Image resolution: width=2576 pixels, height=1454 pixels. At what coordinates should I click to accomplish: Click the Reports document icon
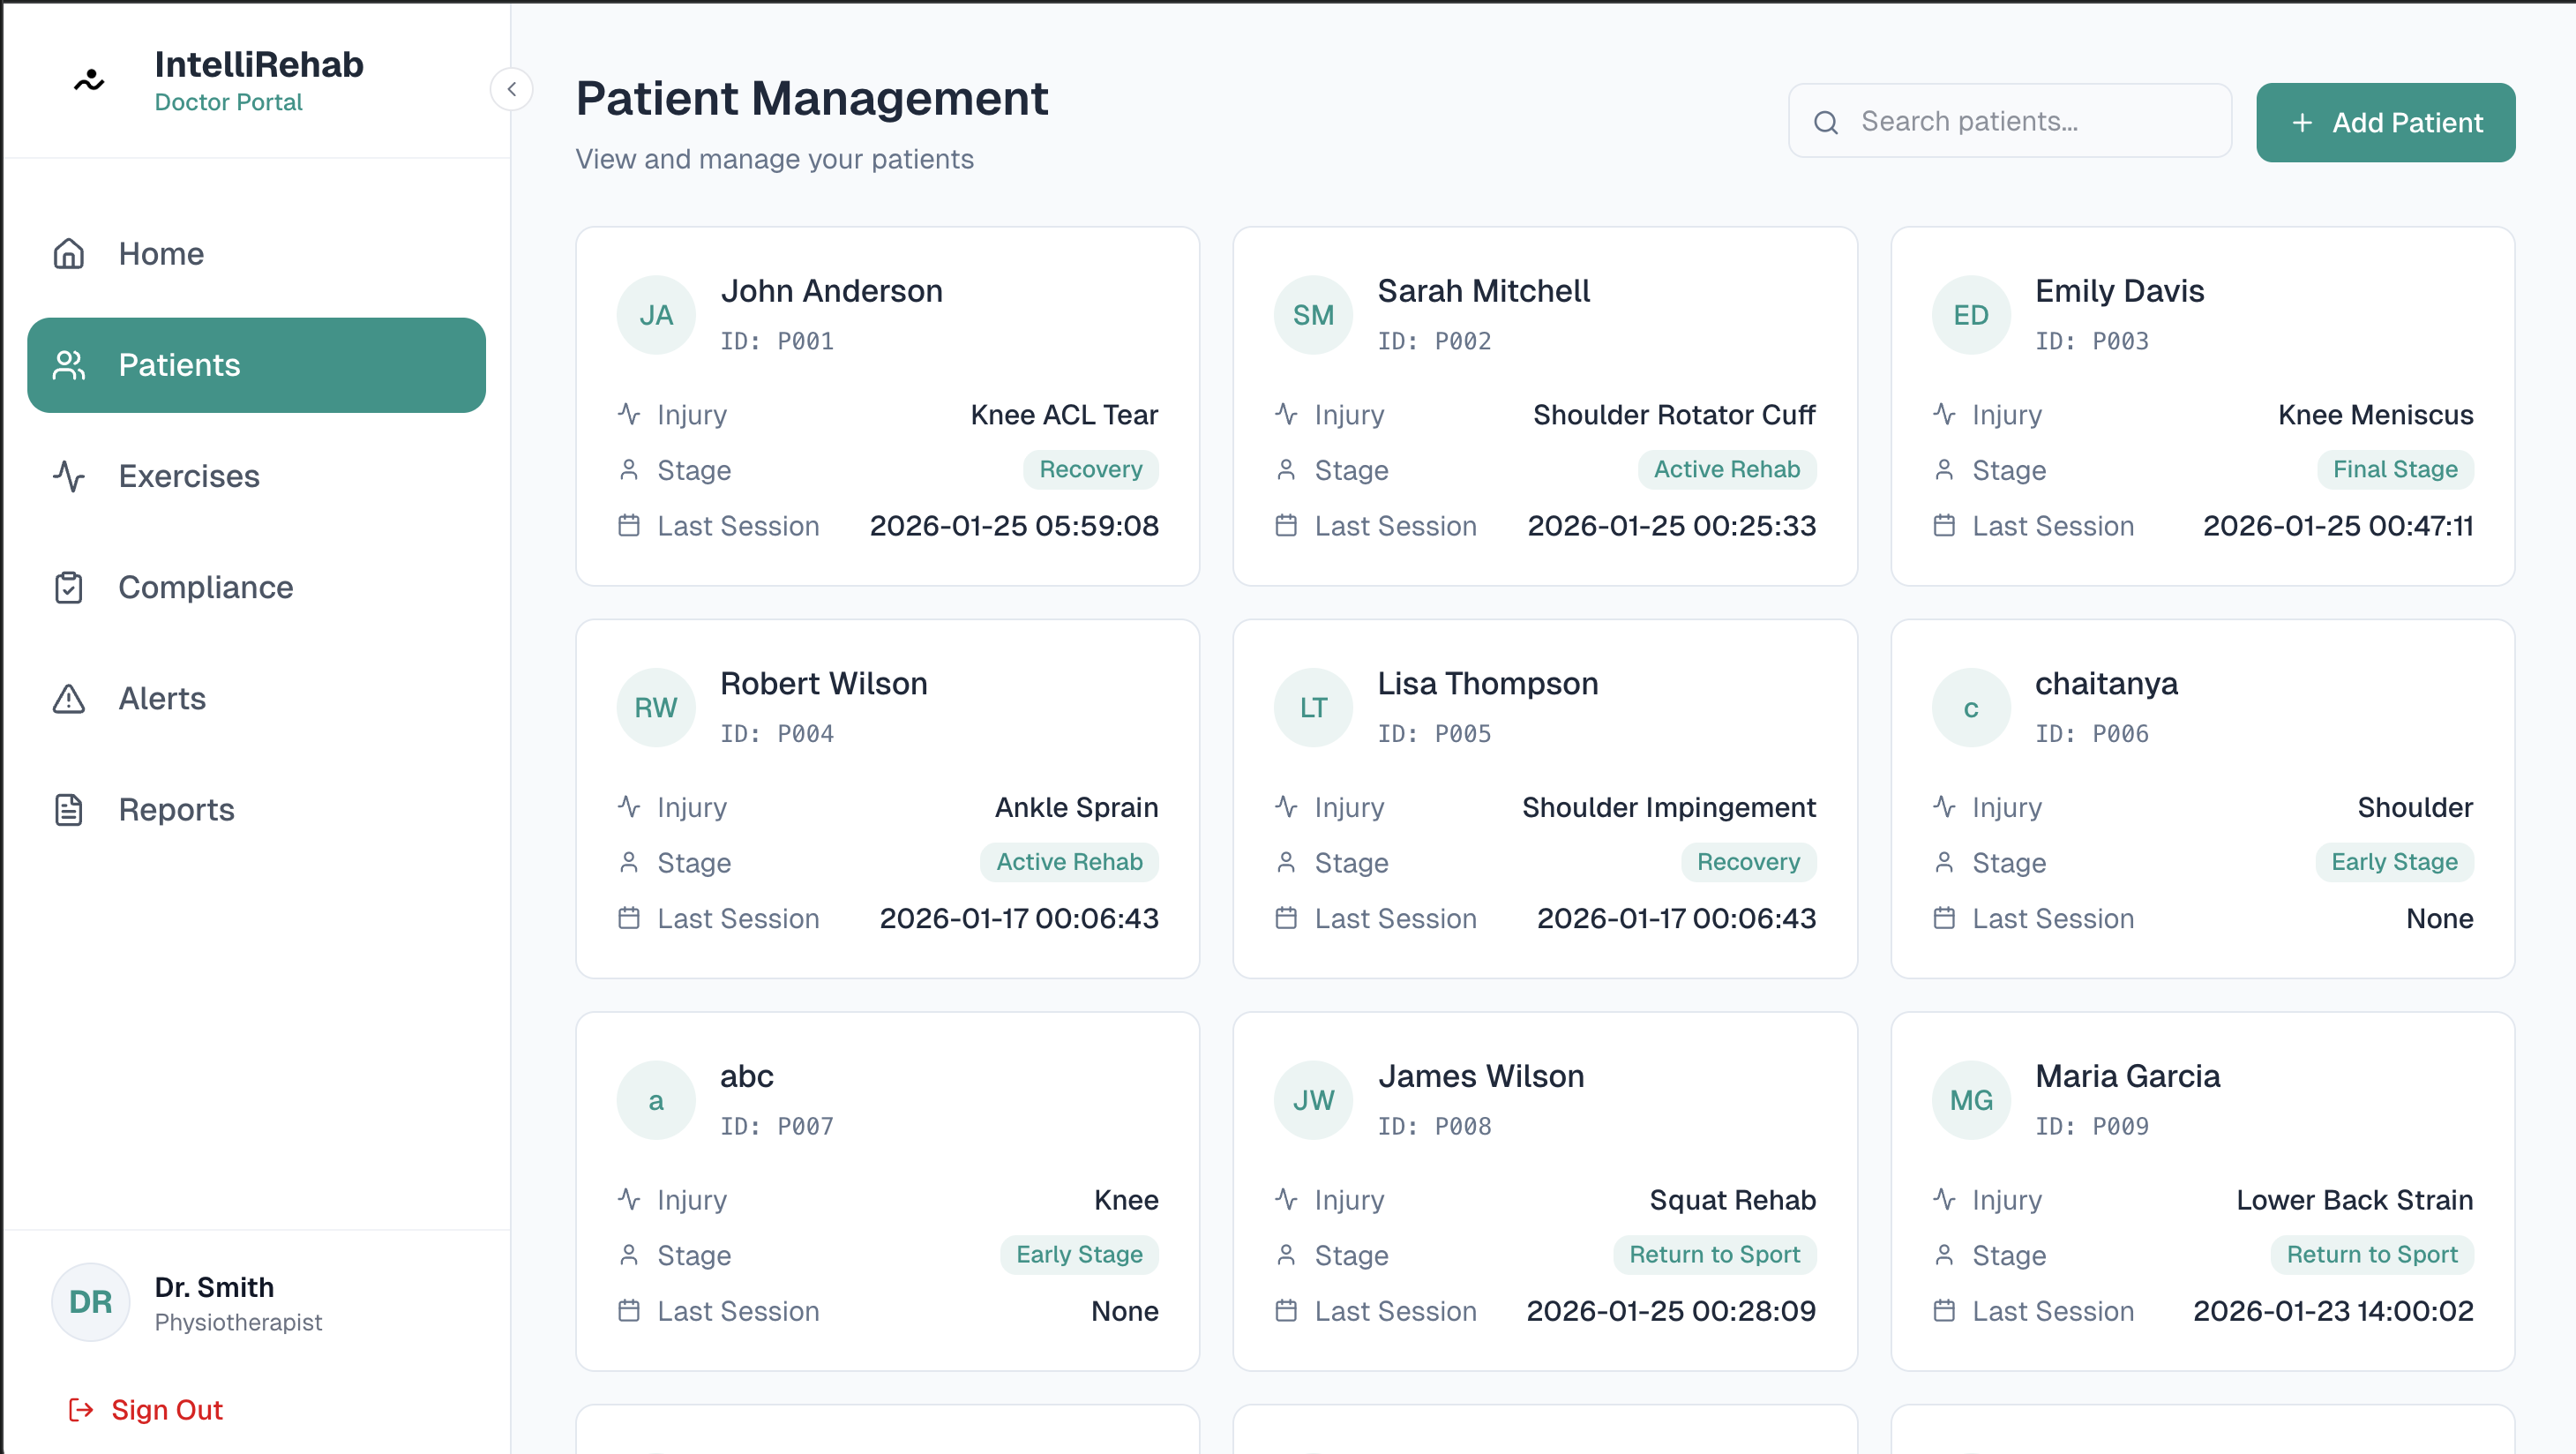[69, 809]
